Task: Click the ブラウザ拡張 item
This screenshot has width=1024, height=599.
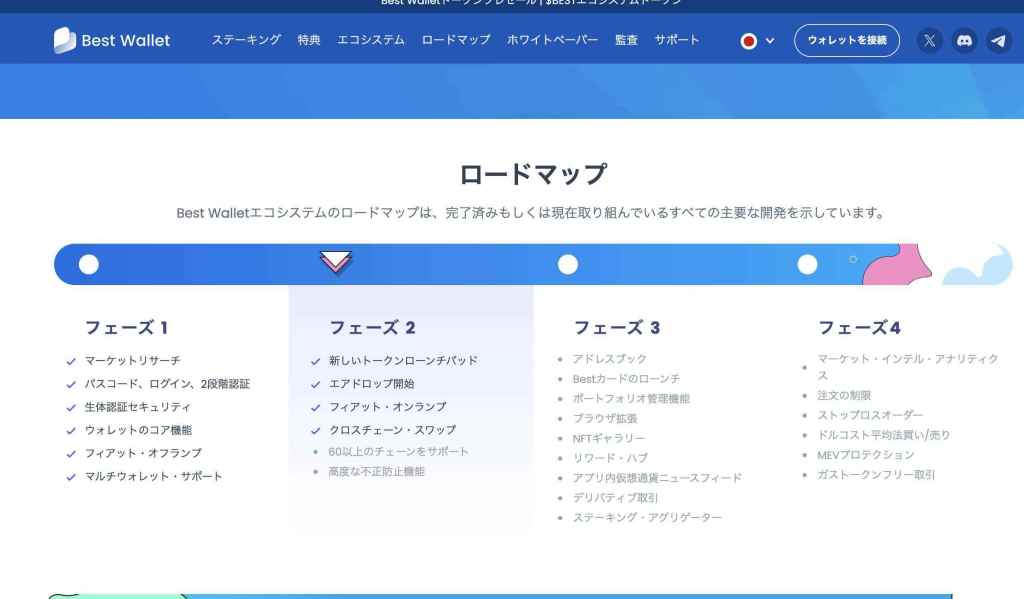Action: 605,418
